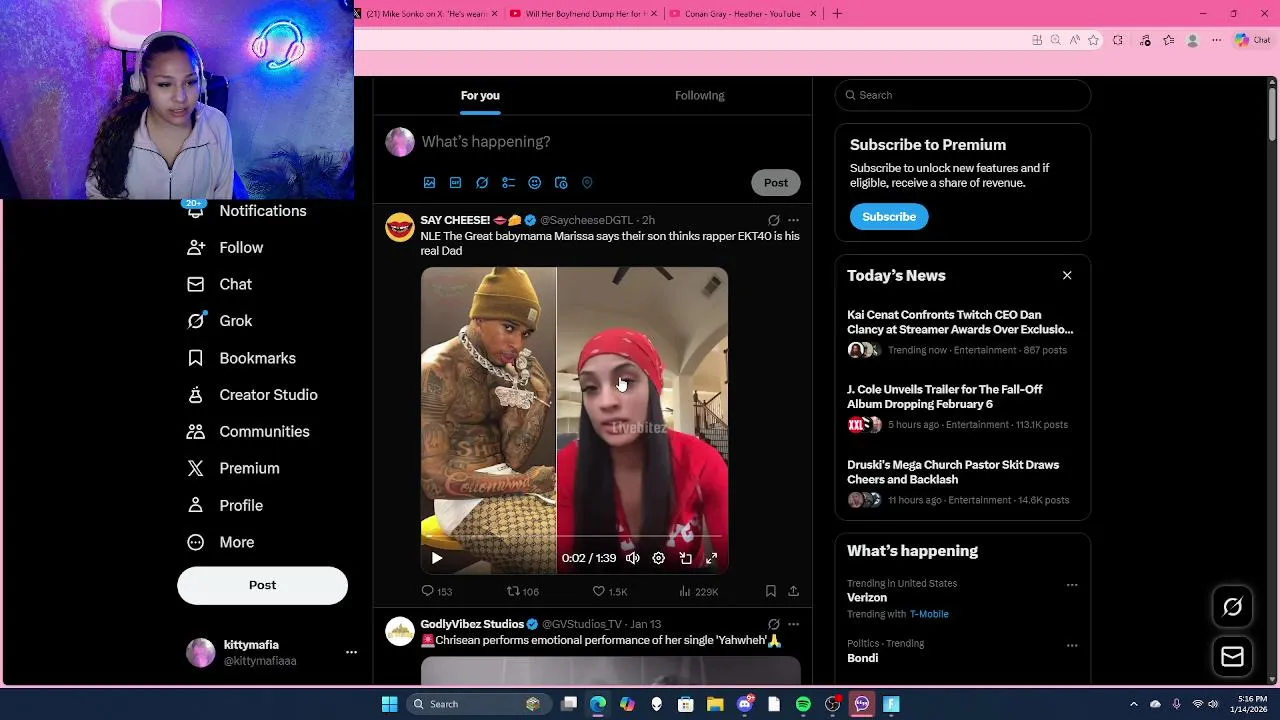The height and width of the screenshot is (720, 1280).
Task: Share the SAY CHEESE post
Action: 793,591
